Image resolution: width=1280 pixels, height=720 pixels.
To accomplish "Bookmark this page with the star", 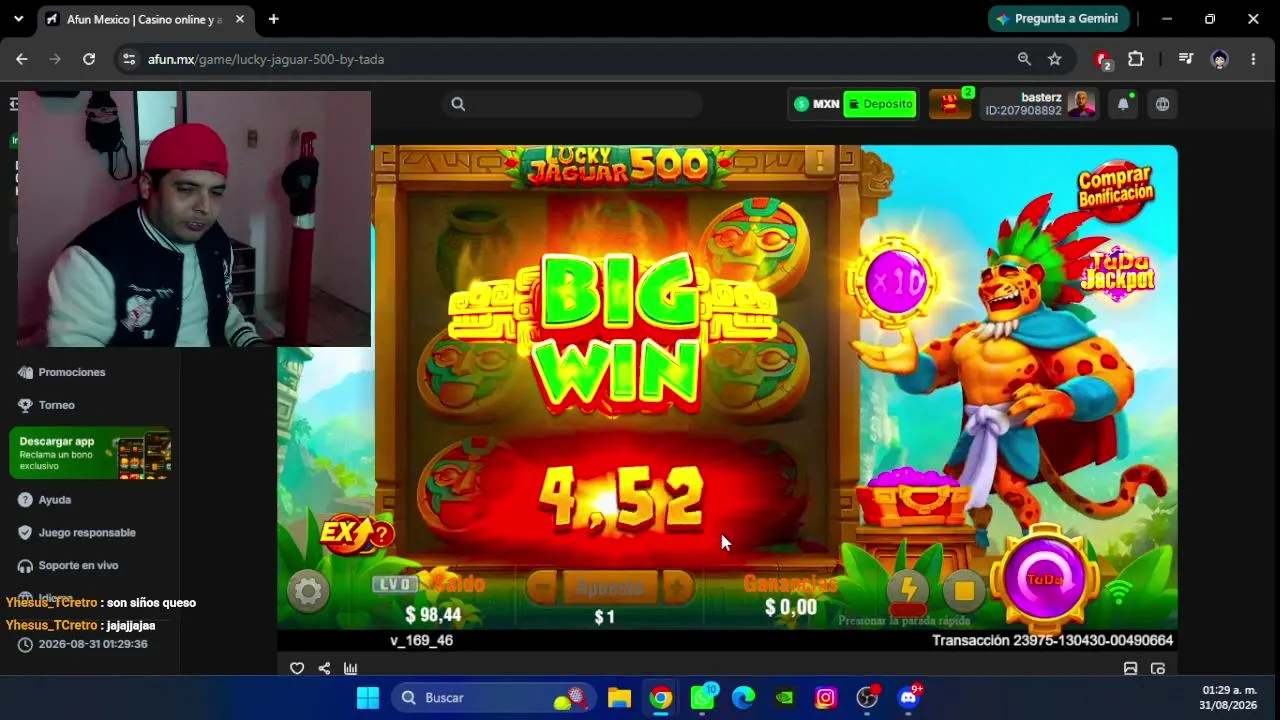I will click(1054, 59).
